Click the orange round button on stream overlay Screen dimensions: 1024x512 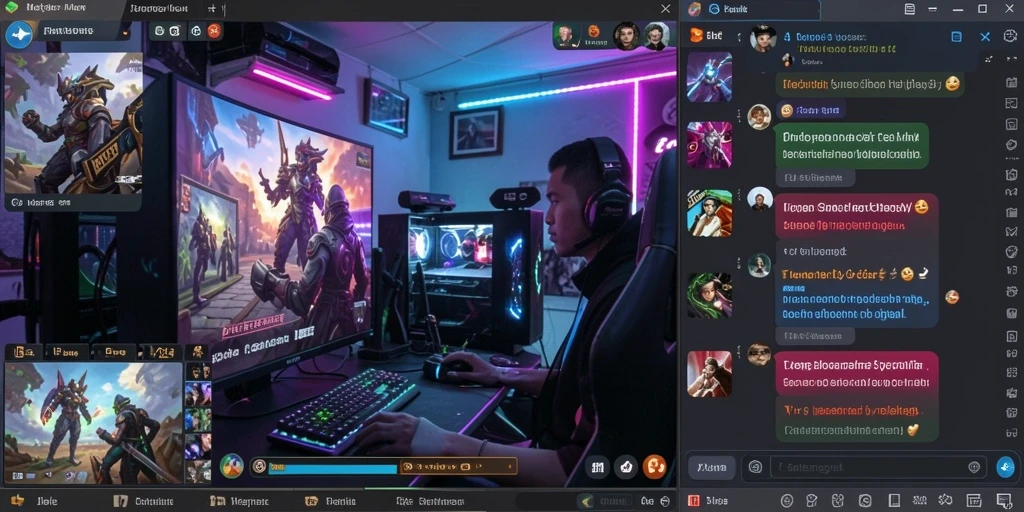[x=654, y=466]
